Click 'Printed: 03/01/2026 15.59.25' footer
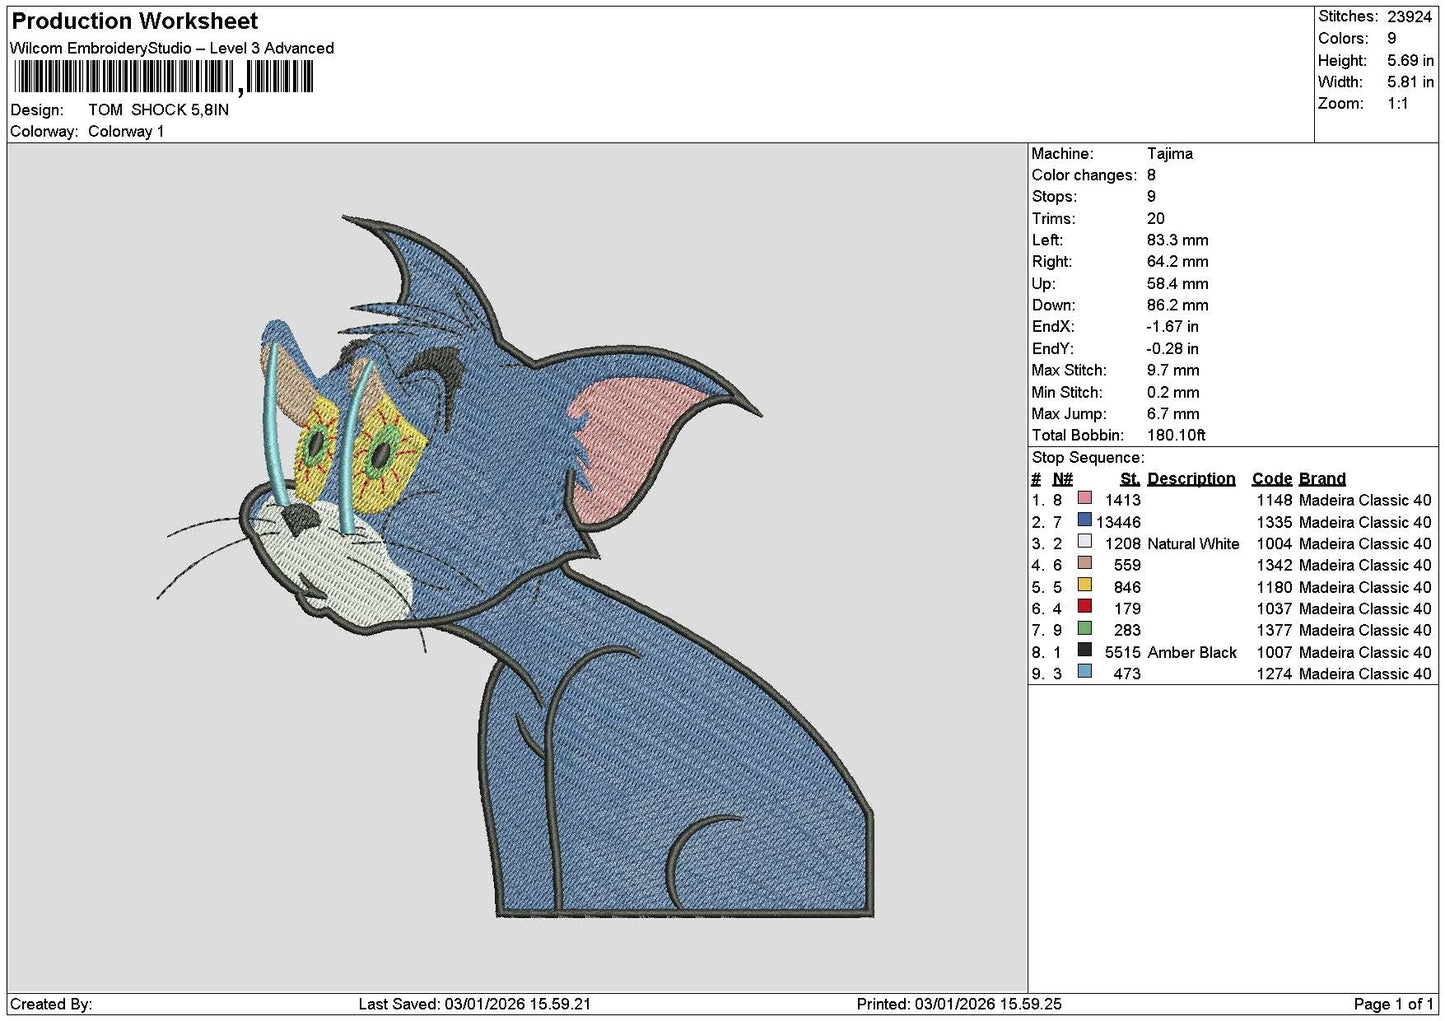This screenshot has width=1445, height=1021. coord(959,1005)
